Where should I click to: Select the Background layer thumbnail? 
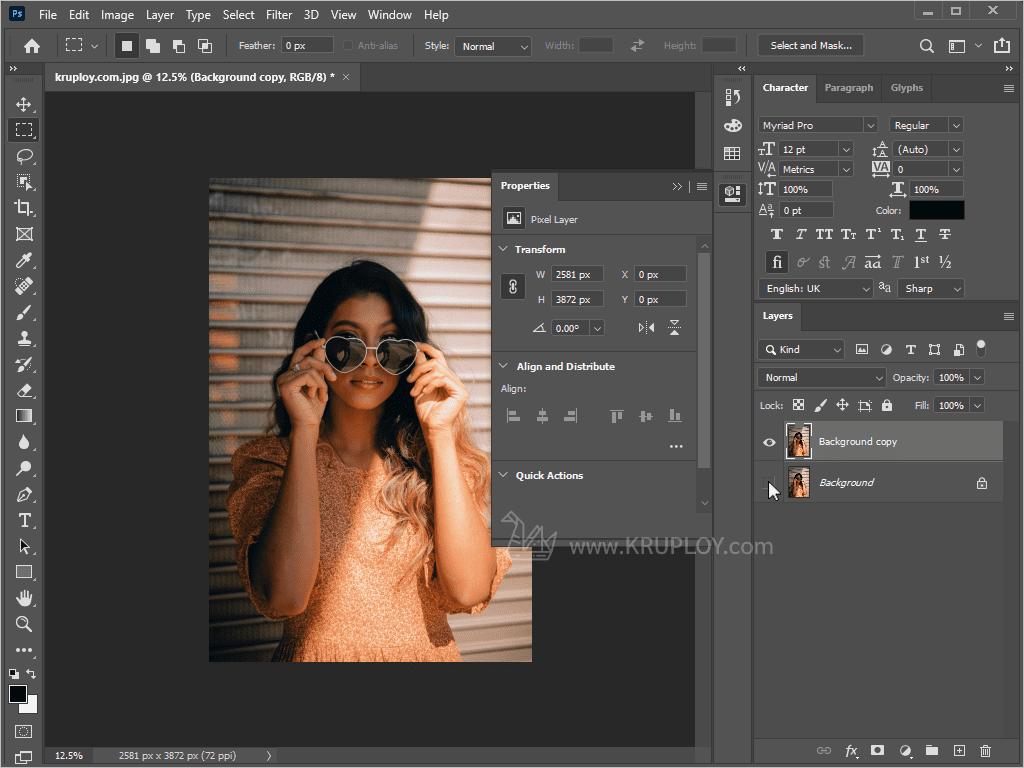(798, 483)
